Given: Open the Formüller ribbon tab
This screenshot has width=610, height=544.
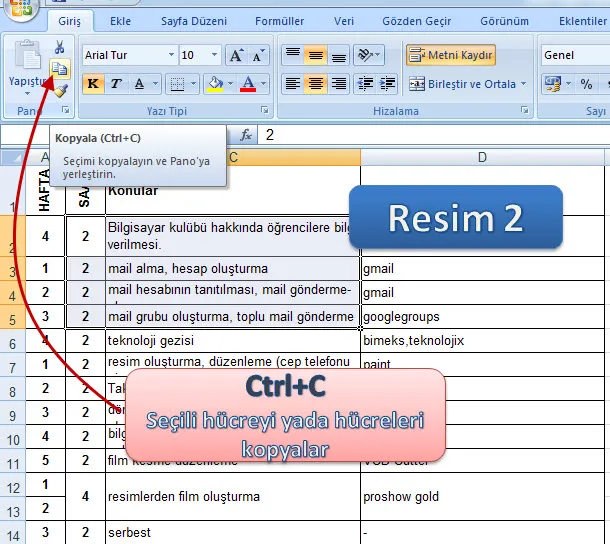Looking at the screenshot, I should [280, 20].
